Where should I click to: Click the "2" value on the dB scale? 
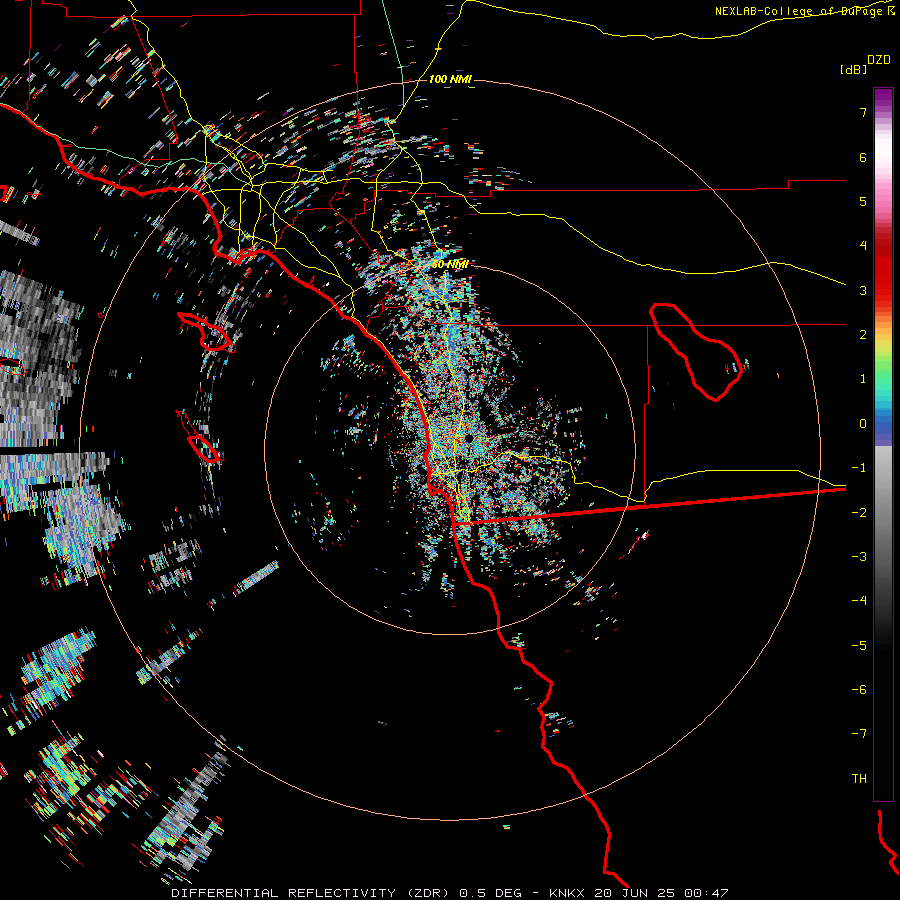(x=863, y=335)
